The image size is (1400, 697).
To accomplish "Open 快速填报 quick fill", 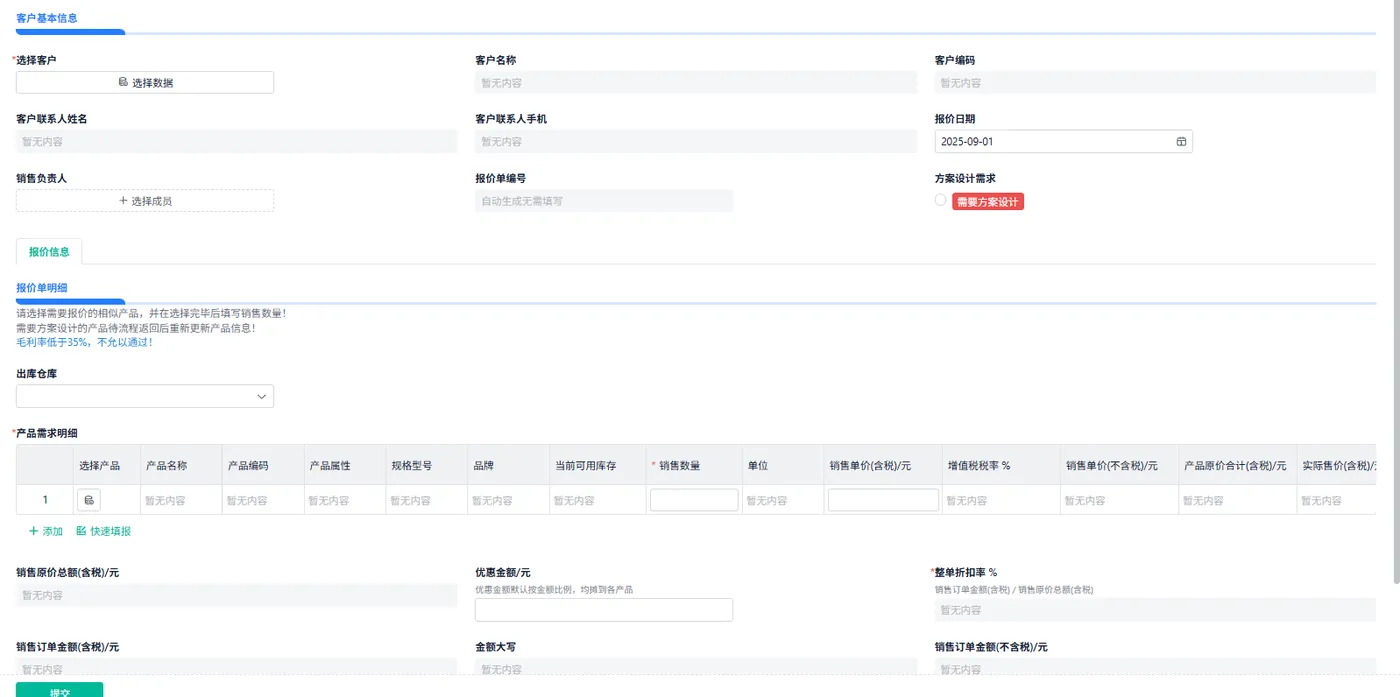I will point(103,531).
